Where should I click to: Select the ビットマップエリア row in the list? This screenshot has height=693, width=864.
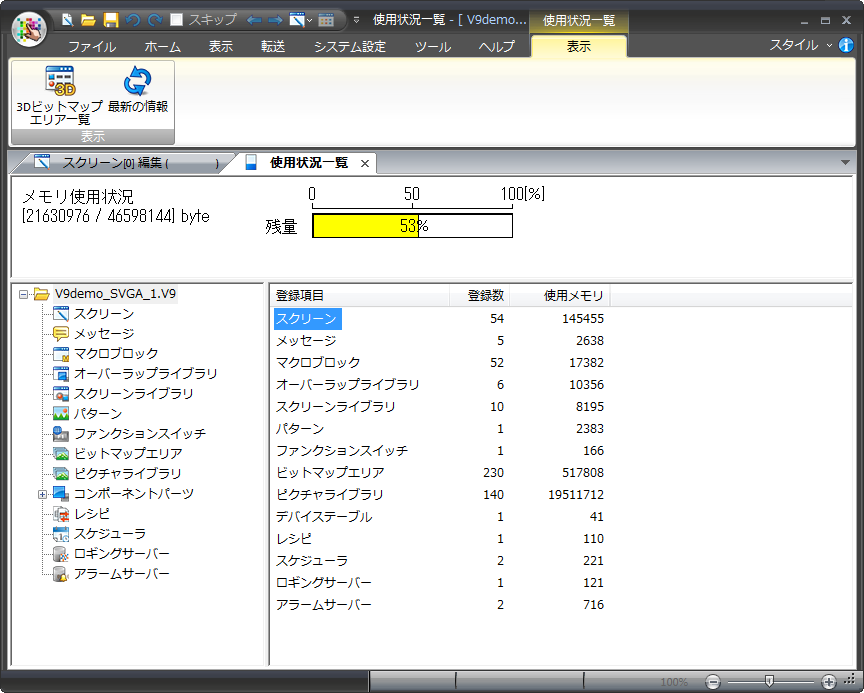pos(330,473)
